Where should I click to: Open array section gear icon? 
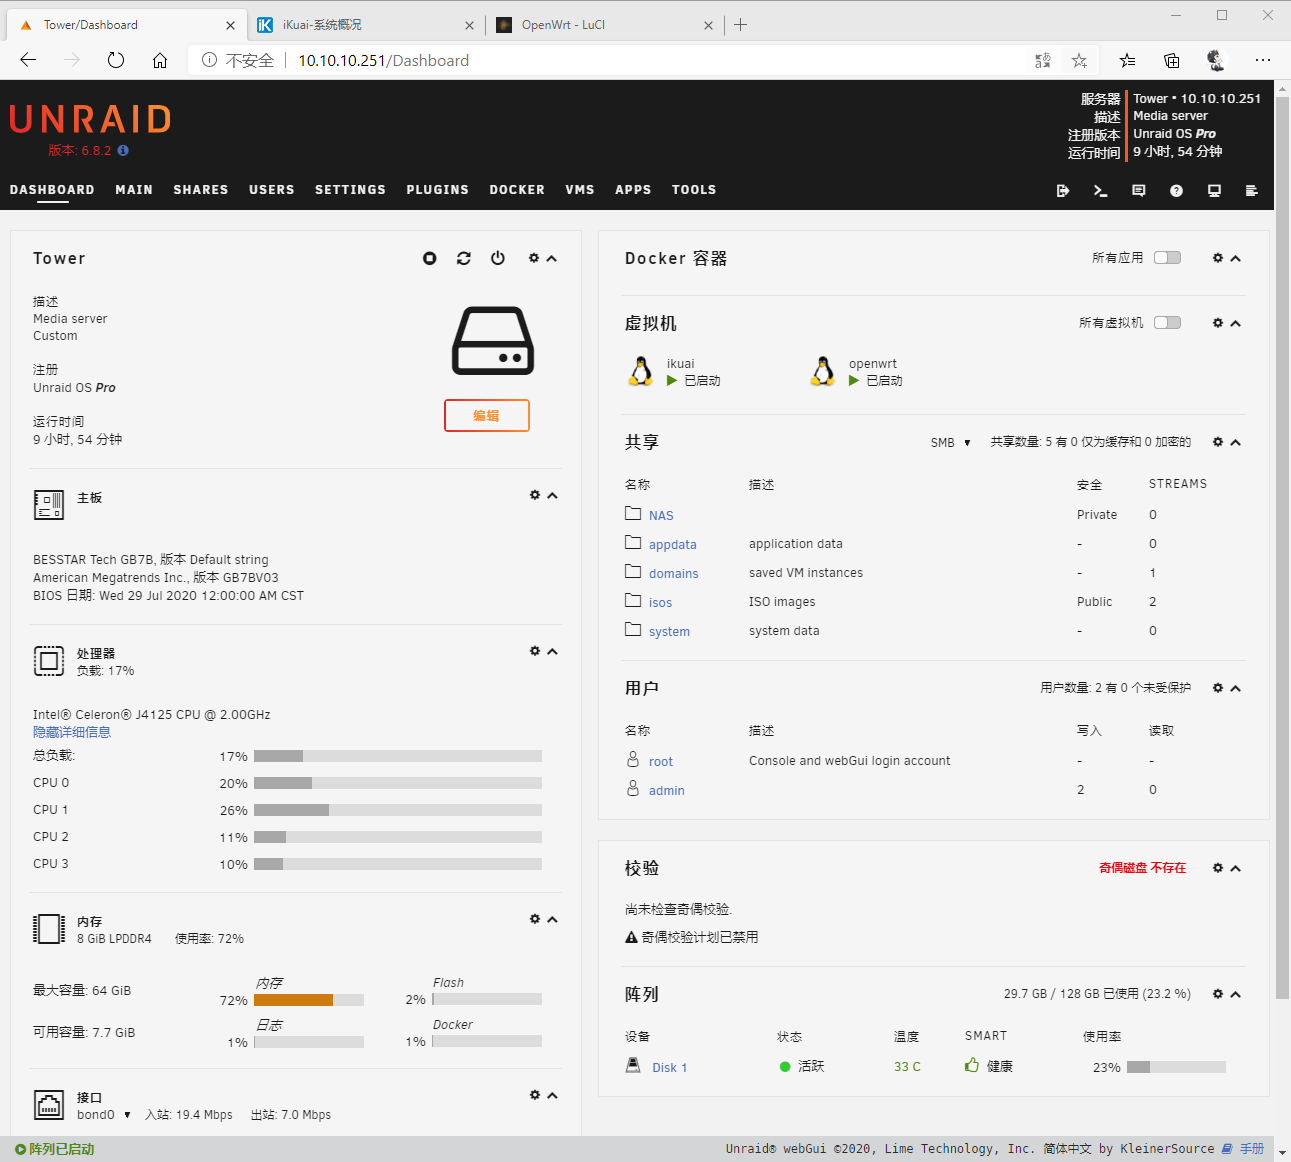(1218, 994)
